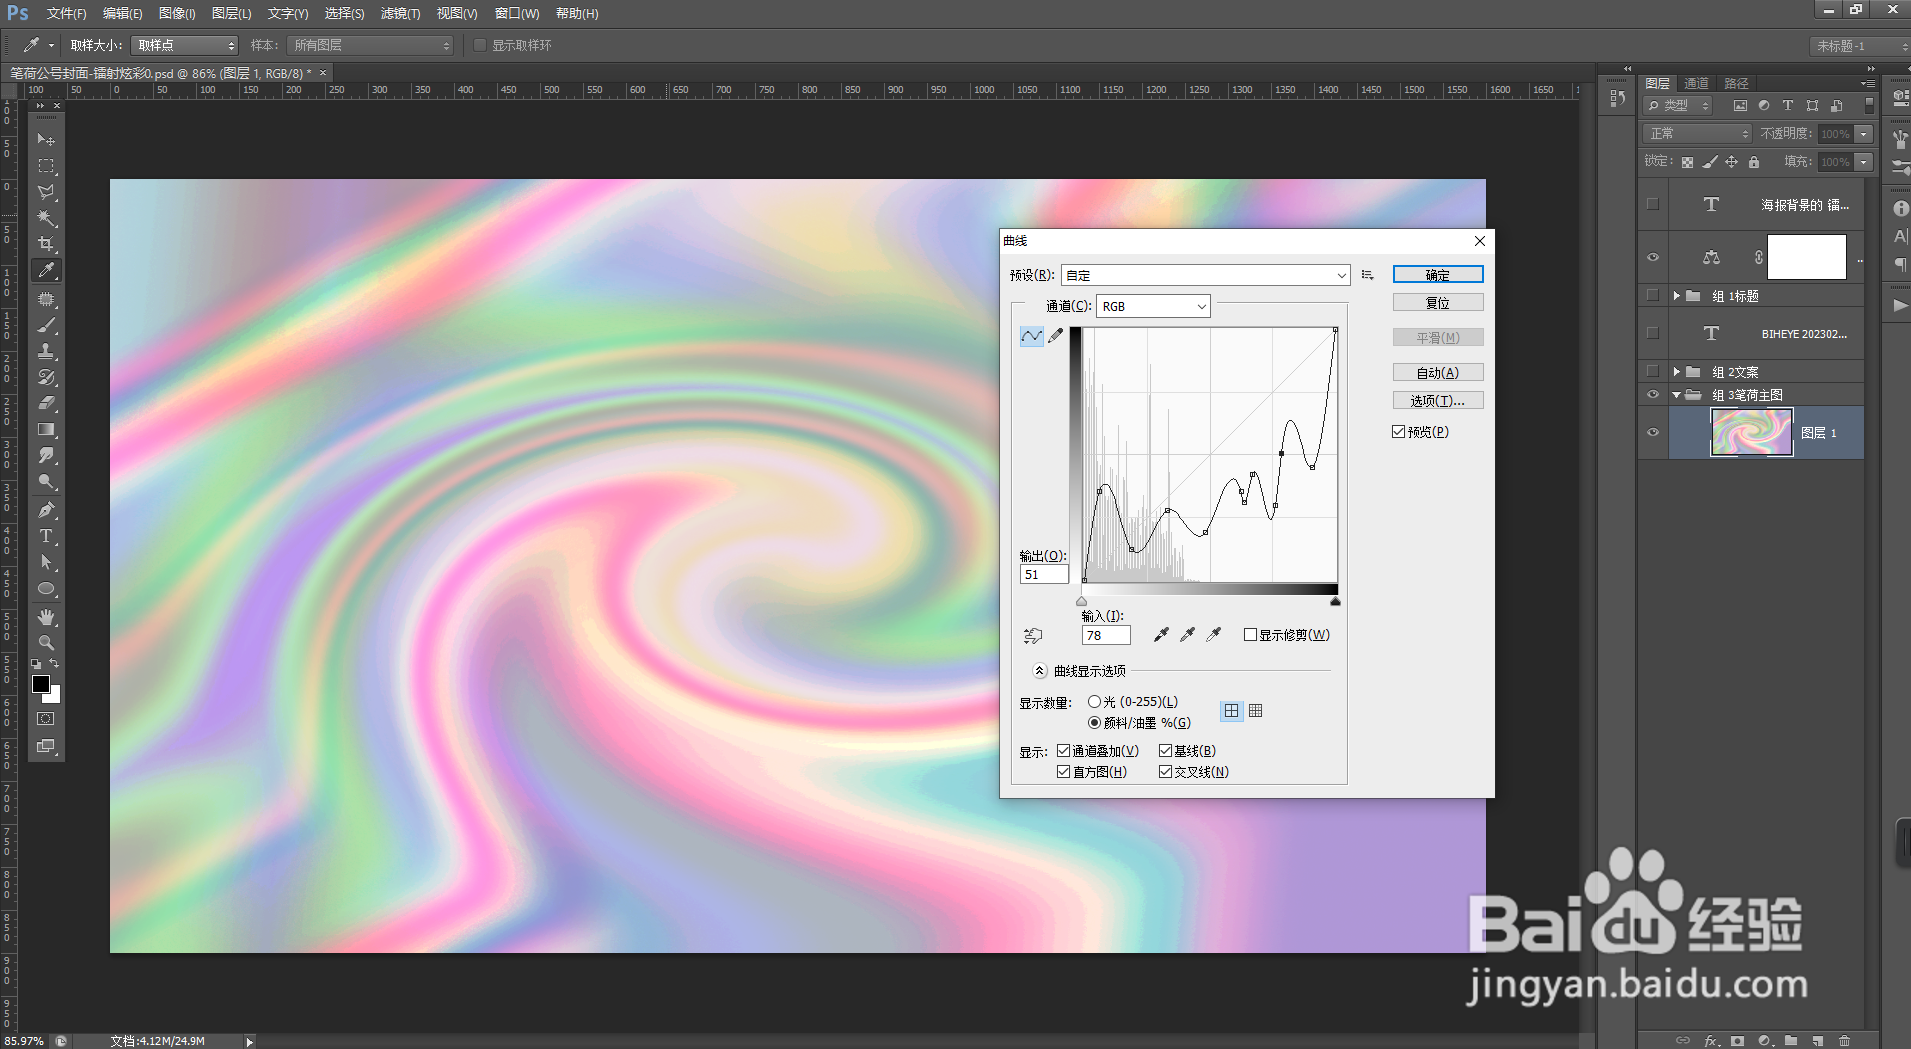Select the Horizontal Type tool
Image resolution: width=1911 pixels, height=1049 pixels.
tap(46, 536)
